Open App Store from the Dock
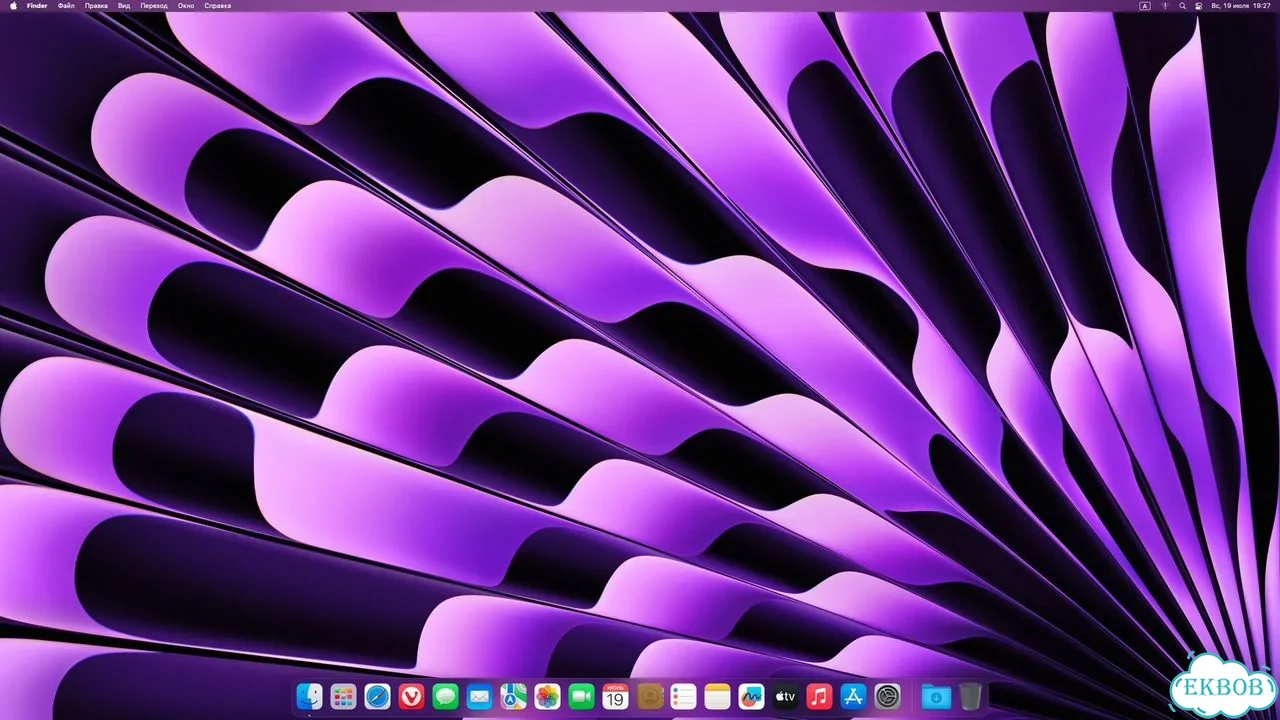Screen dimensions: 1280x720 (x=853, y=696)
